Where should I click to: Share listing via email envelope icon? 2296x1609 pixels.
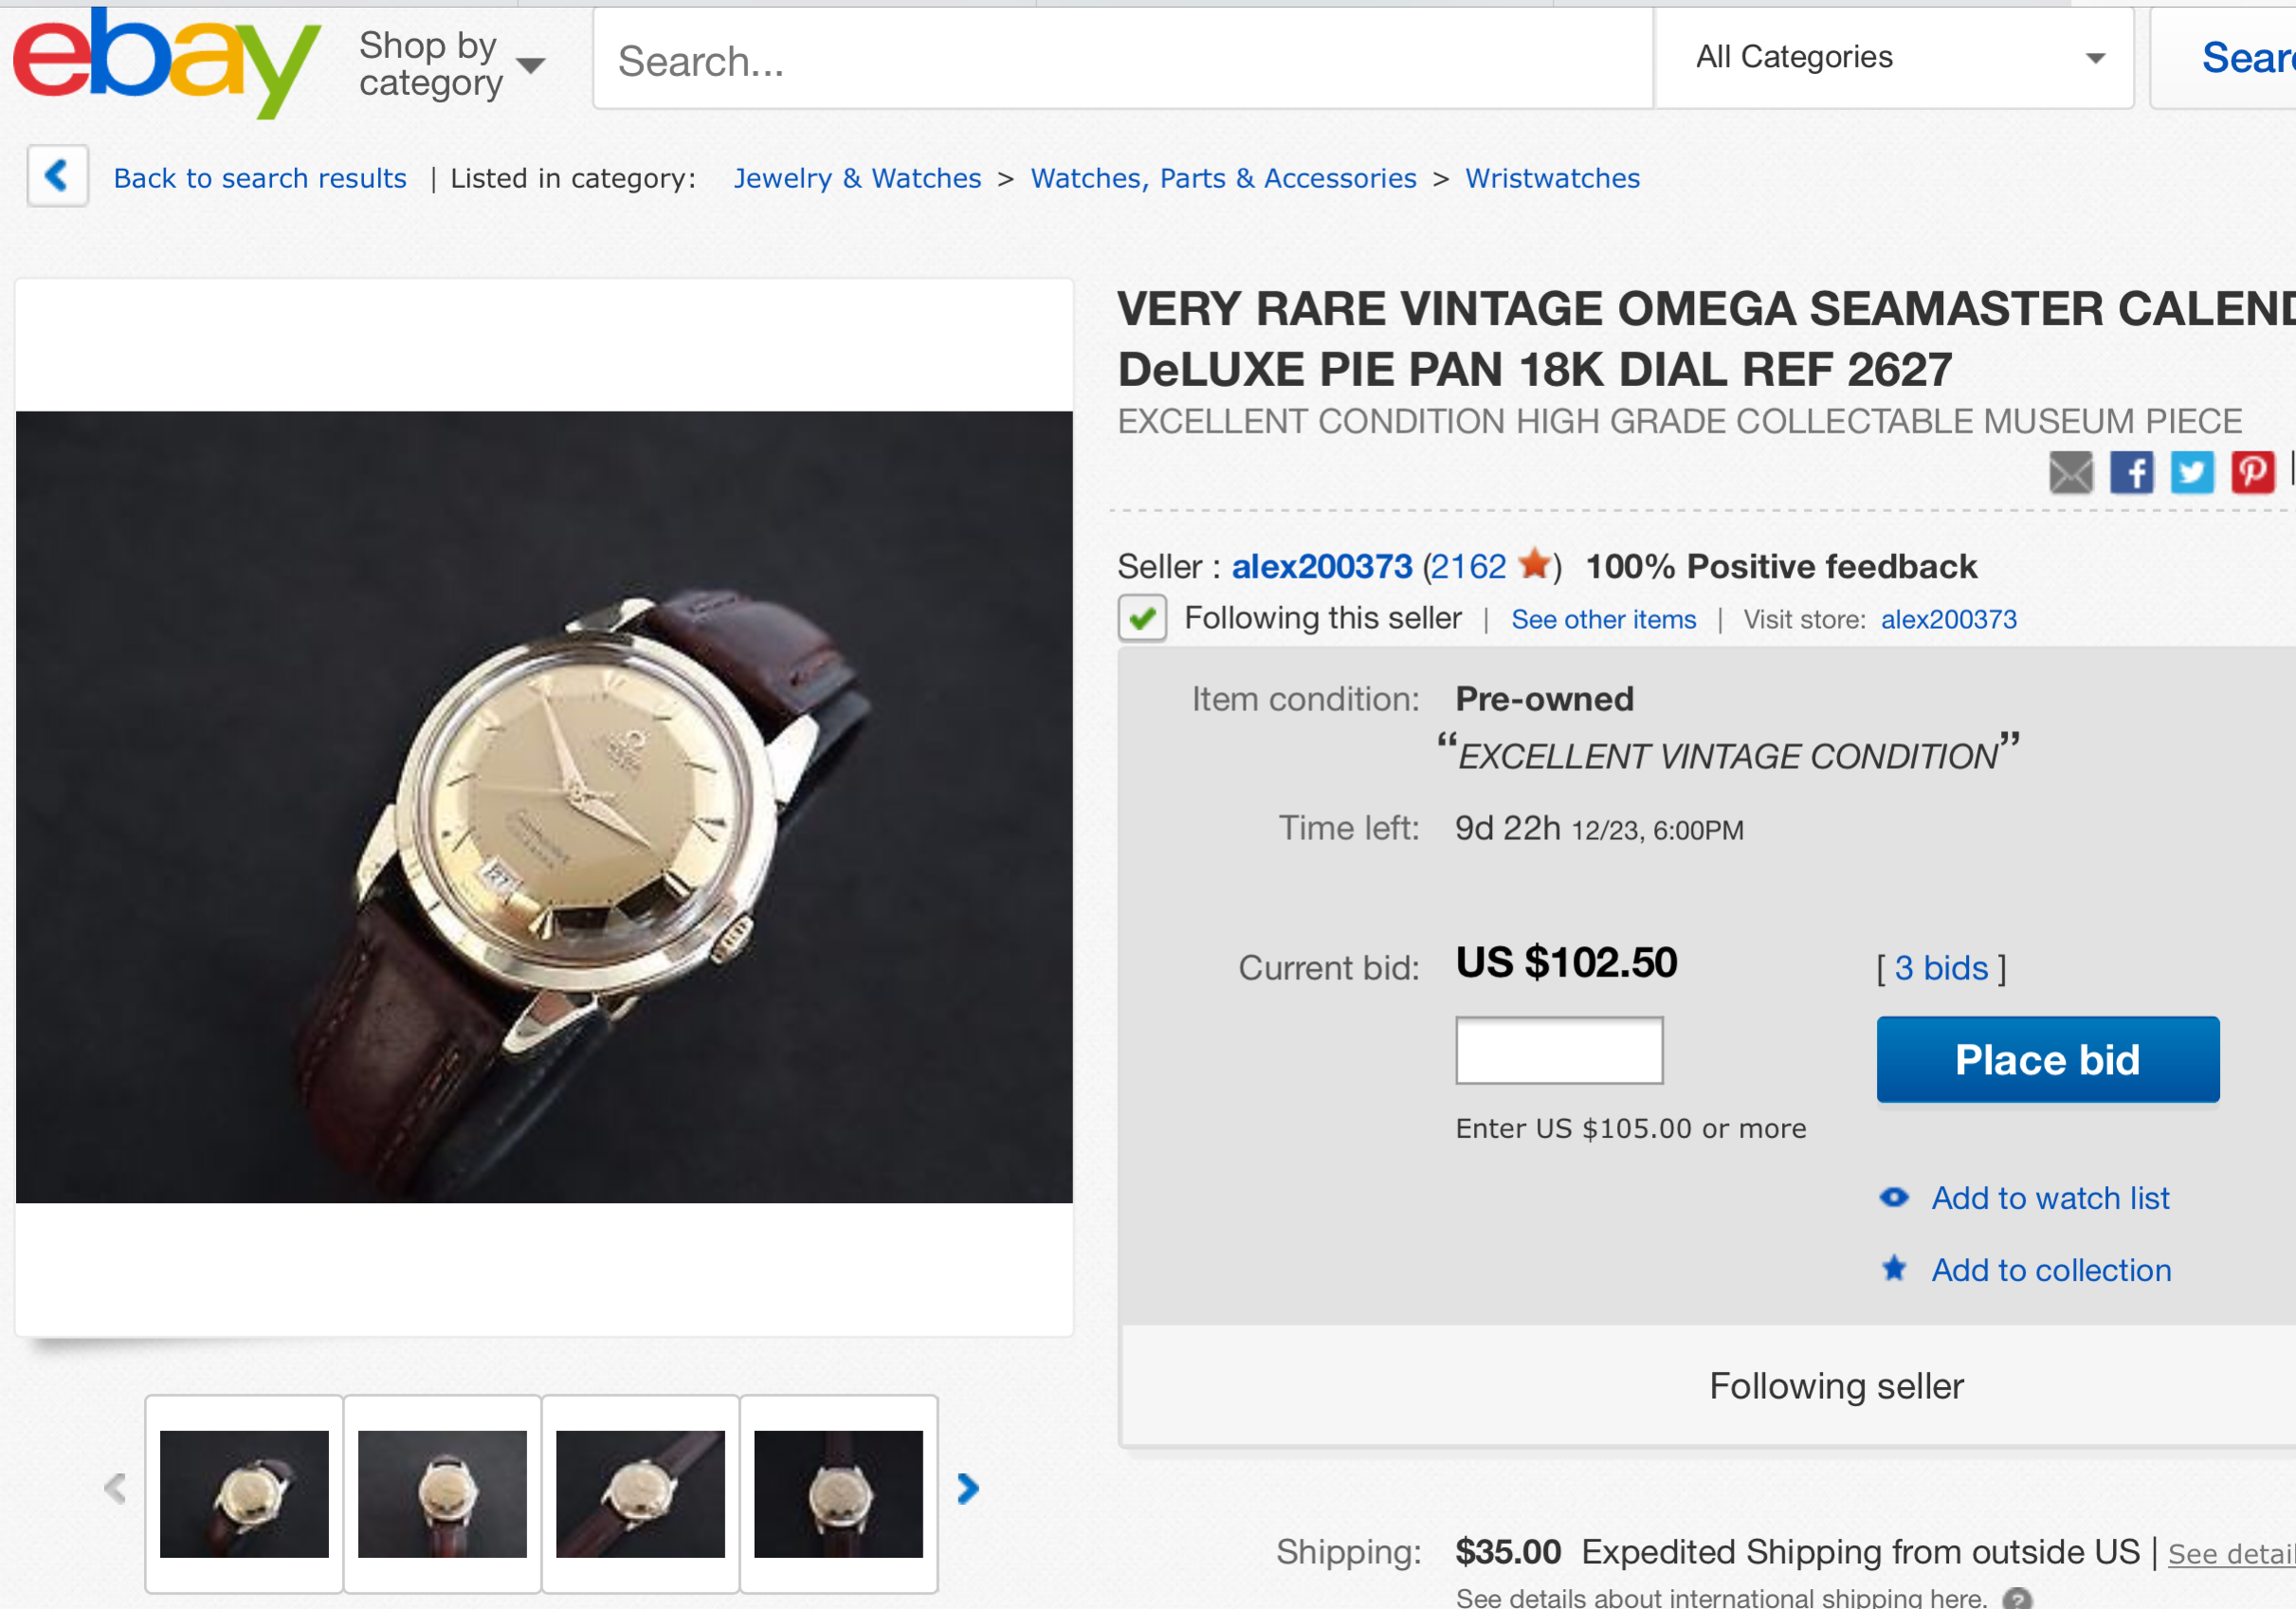(2070, 473)
